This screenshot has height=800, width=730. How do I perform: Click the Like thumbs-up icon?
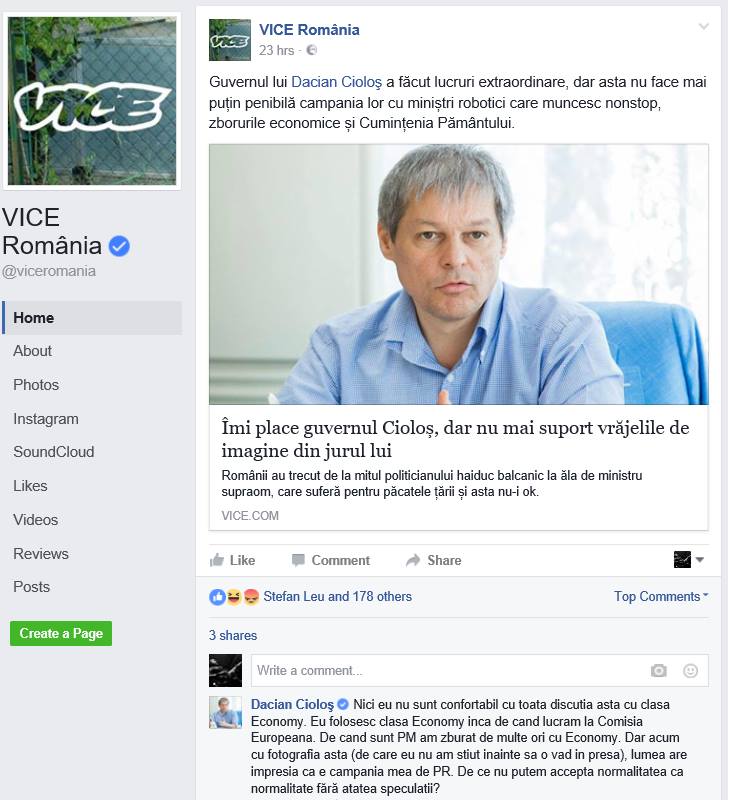pyautogui.click(x=217, y=560)
